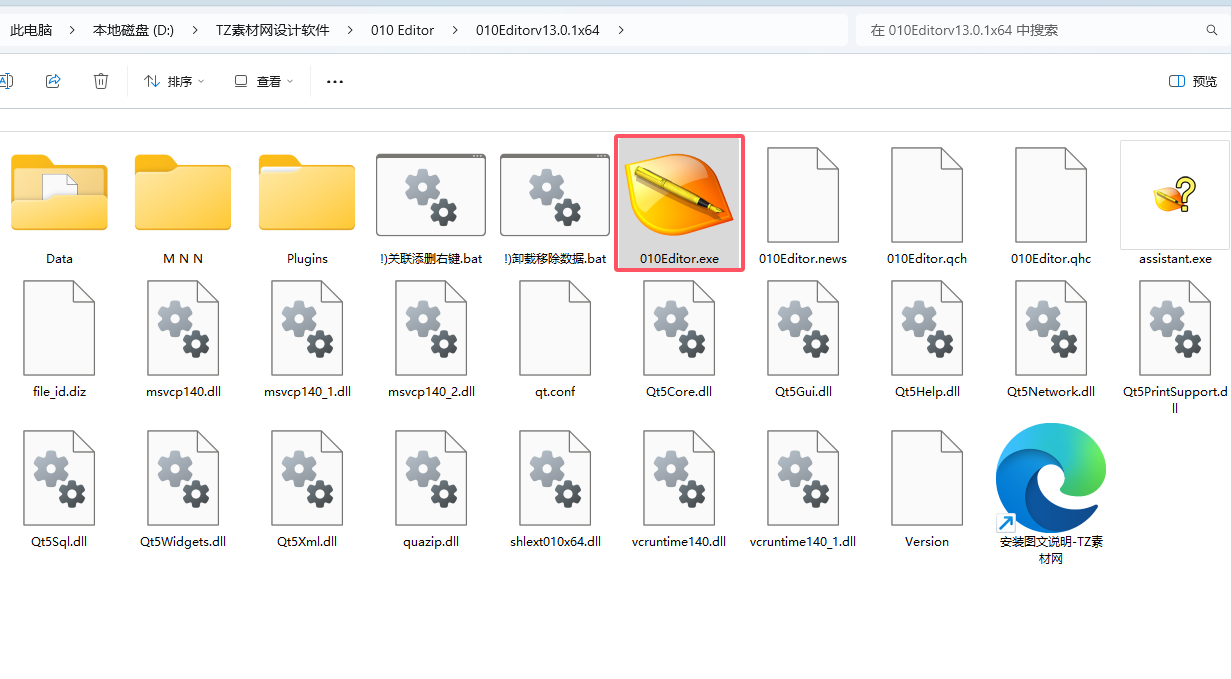This screenshot has width=1231, height=679.
Task: Select the Version file icon
Action: coord(927,477)
